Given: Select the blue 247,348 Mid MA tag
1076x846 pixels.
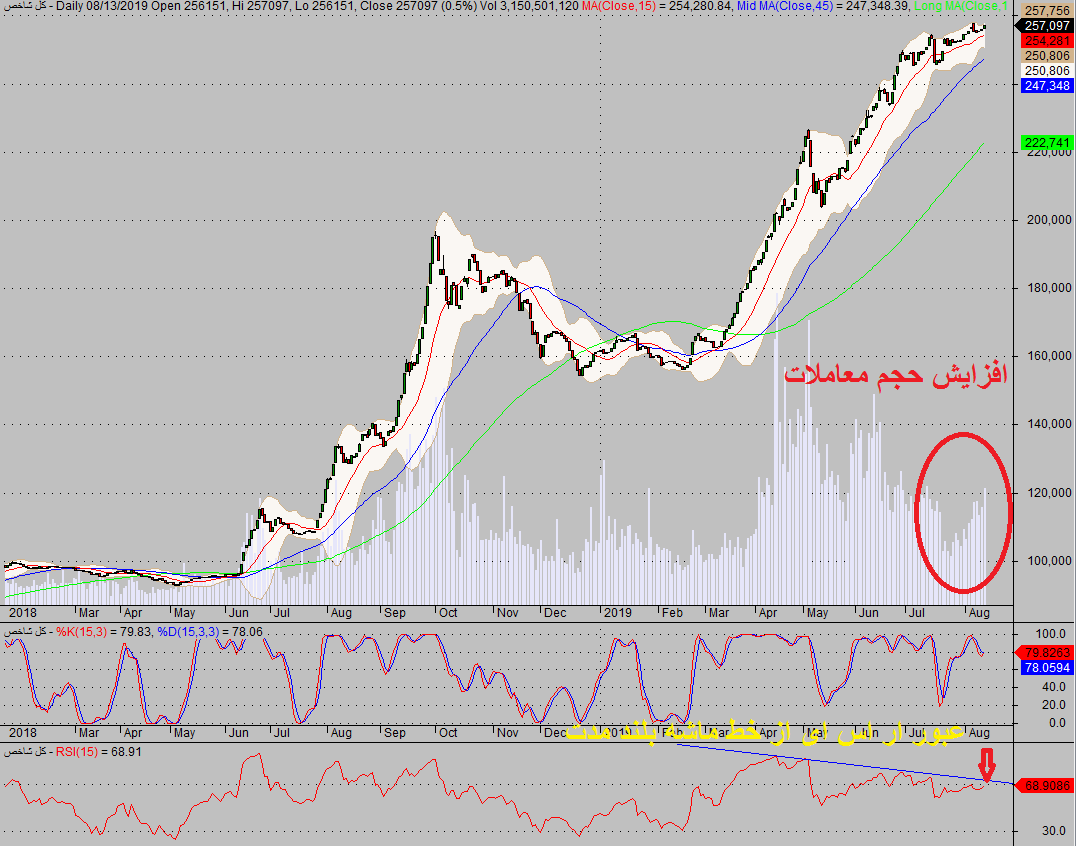Looking at the screenshot, I should click(1046, 86).
